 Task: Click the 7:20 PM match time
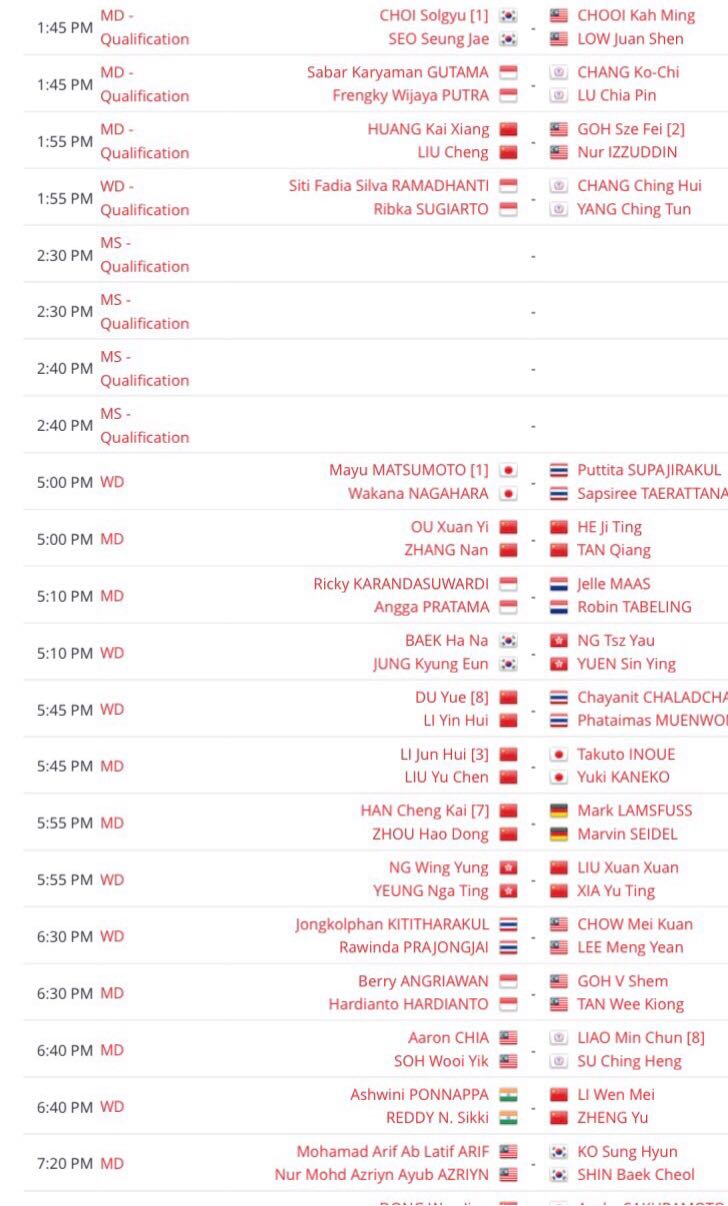click(65, 1164)
